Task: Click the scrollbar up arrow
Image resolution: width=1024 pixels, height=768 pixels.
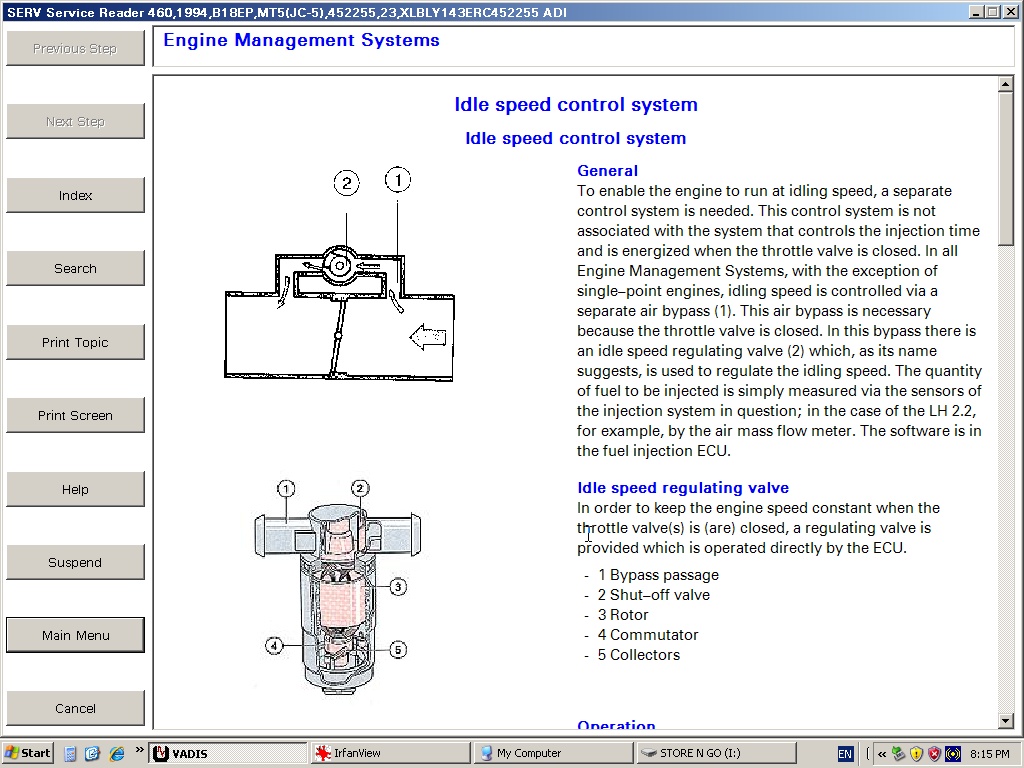Action: coord(1006,84)
